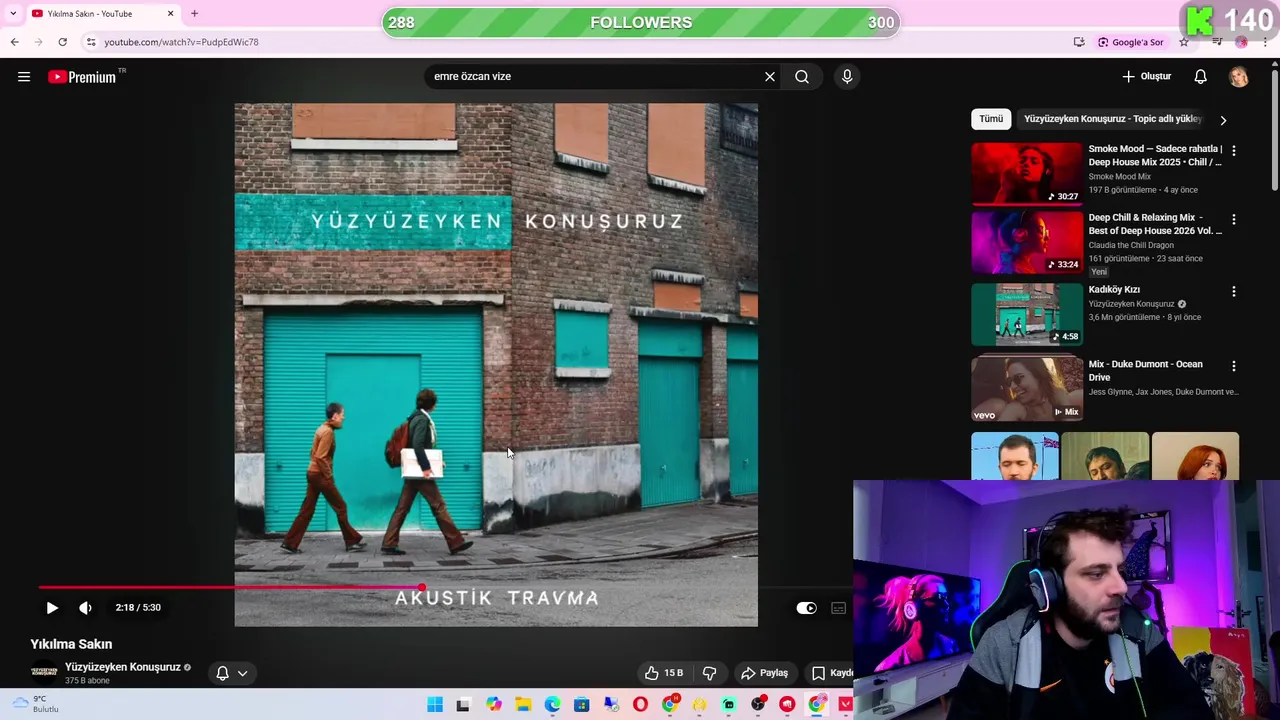Start voice search with the microphone
Screen dimensions: 1280x720
tap(847, 77)
